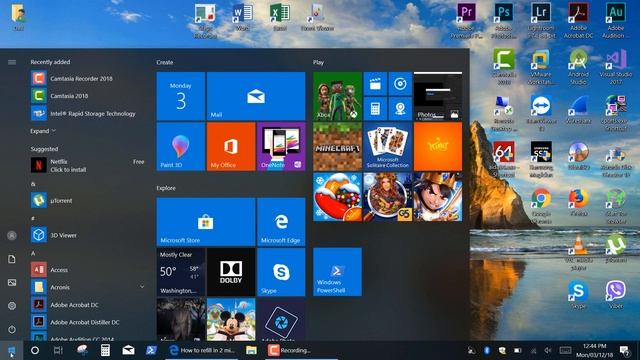
Task: Click the Expand link under Recently added
Action: click(43, 131)
